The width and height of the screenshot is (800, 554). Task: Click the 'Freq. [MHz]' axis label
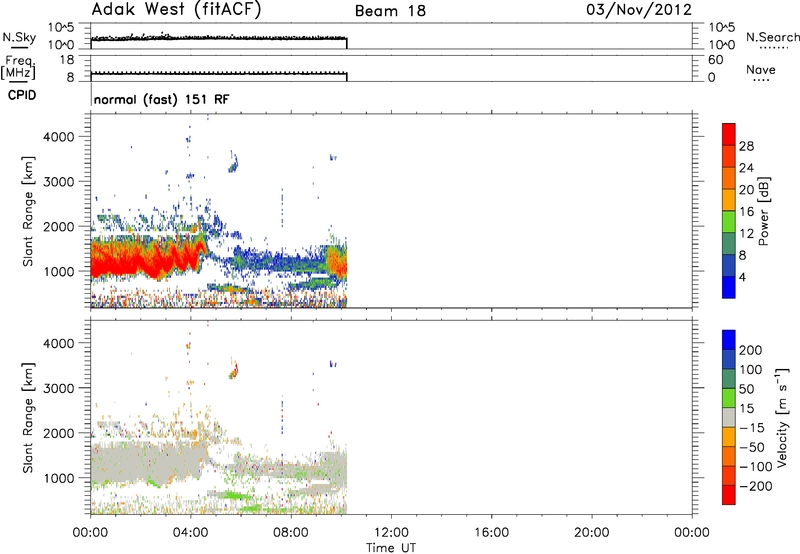19,67
